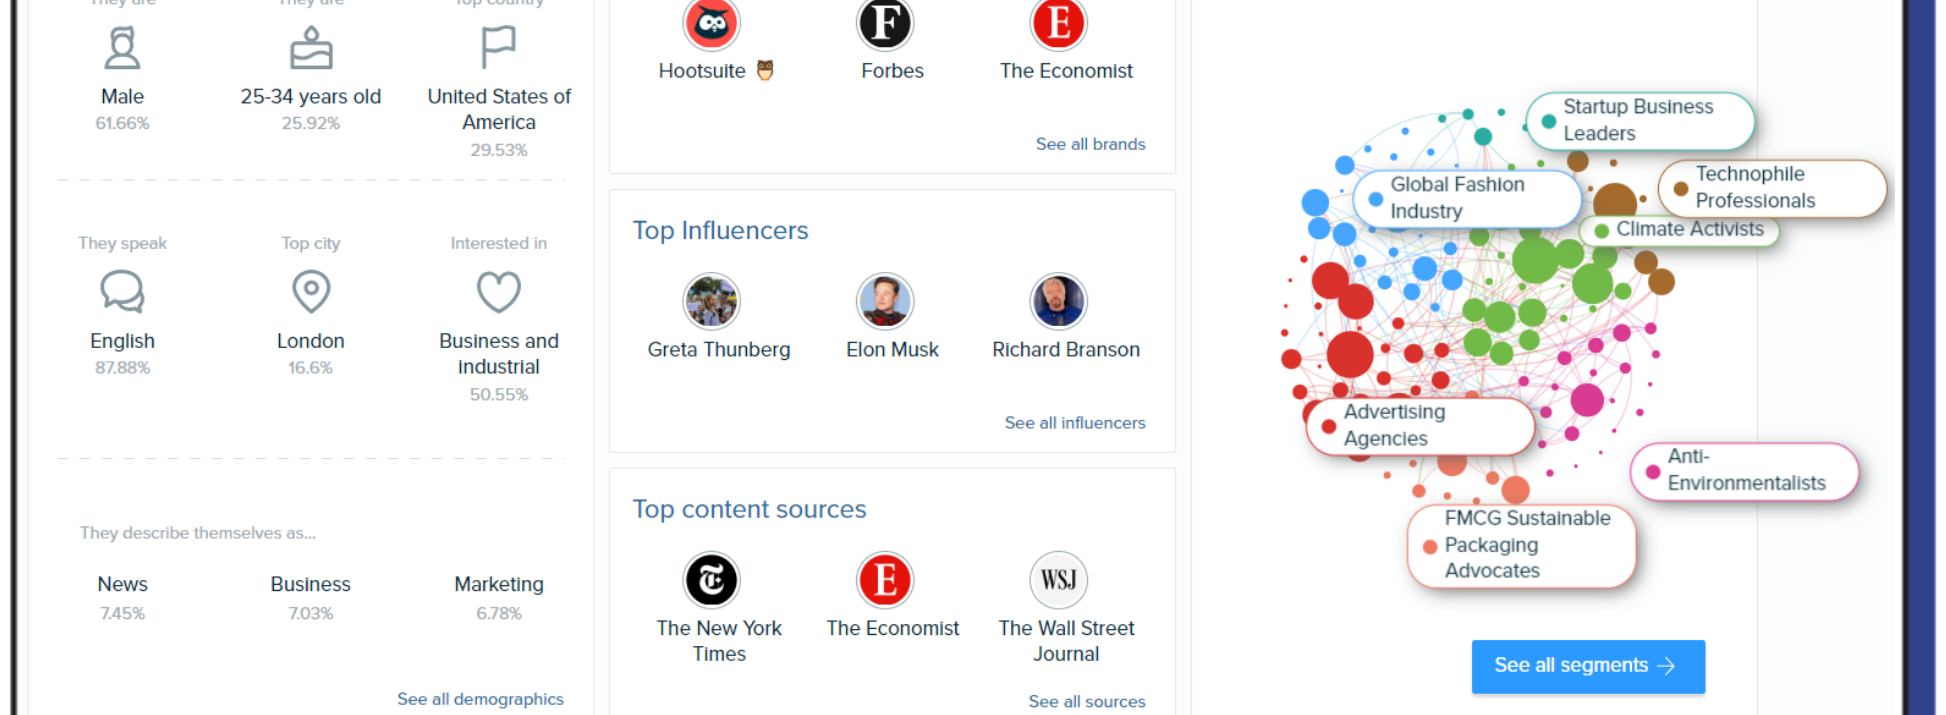The image size is (1946, 715).
Task: Follow the See all sources link
Action: click(1086, 701)
